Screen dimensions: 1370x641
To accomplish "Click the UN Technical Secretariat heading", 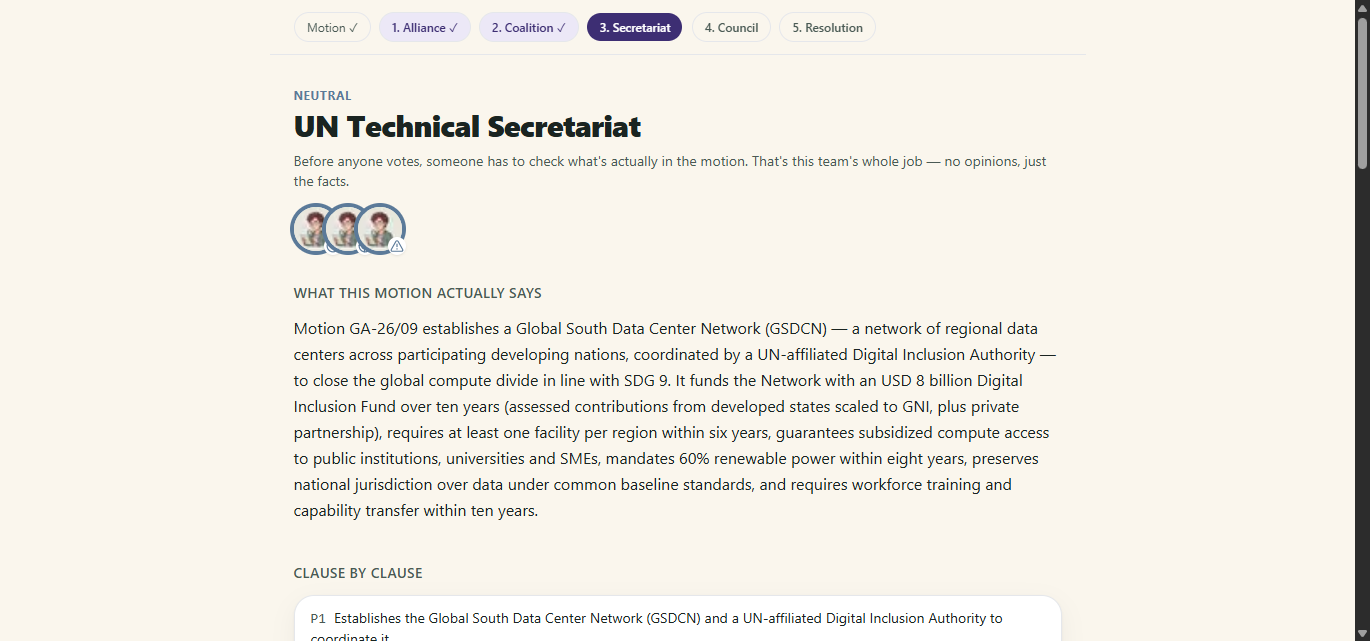I will coord(467,127).
